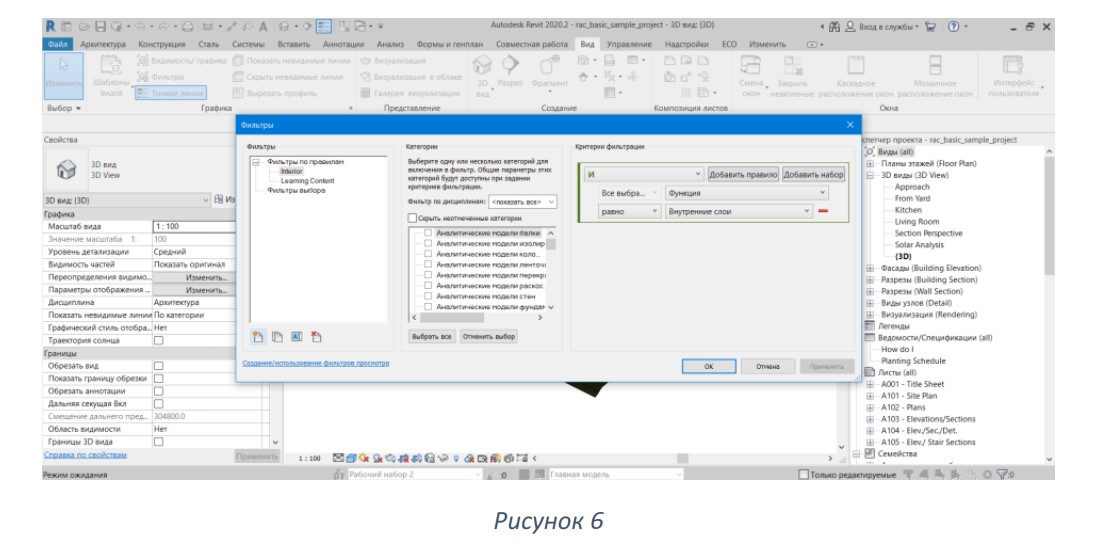
Task: Open the Управление ribbon tab
Action: tap(629, 44)
